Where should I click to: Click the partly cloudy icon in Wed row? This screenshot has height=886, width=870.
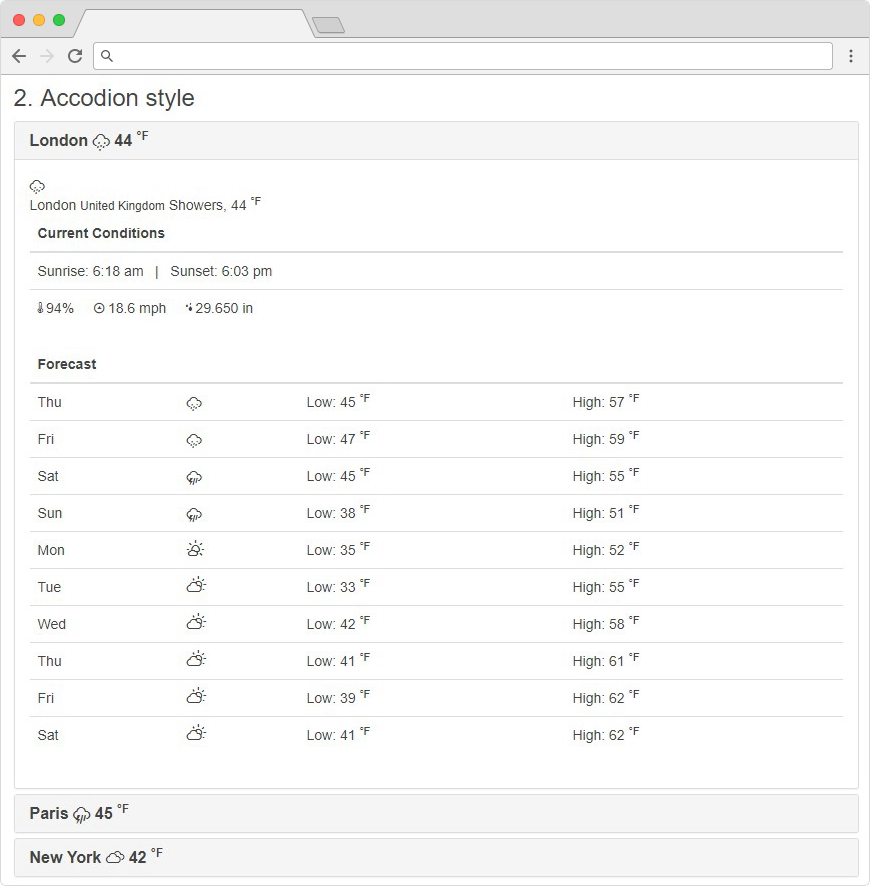196,622
